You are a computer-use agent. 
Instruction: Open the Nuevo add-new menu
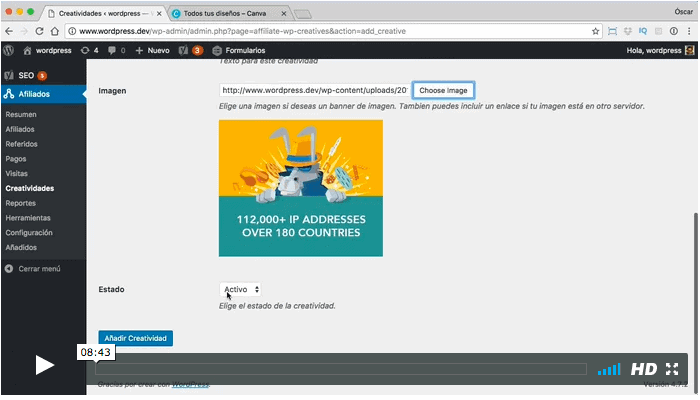click(152, 50)
